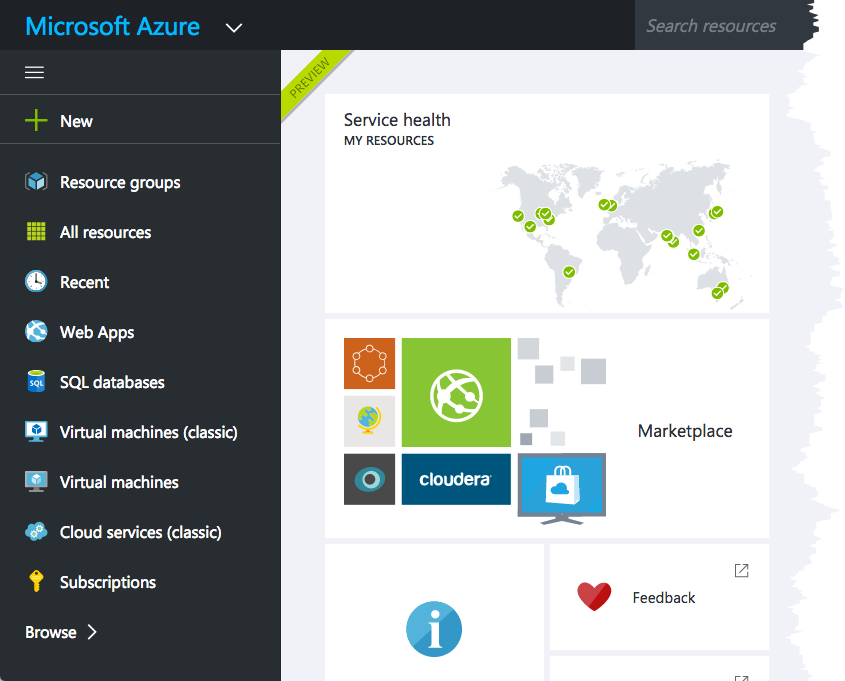Click the Search resources field
This screenshot has width=845, height=681.
click(719, 25)
